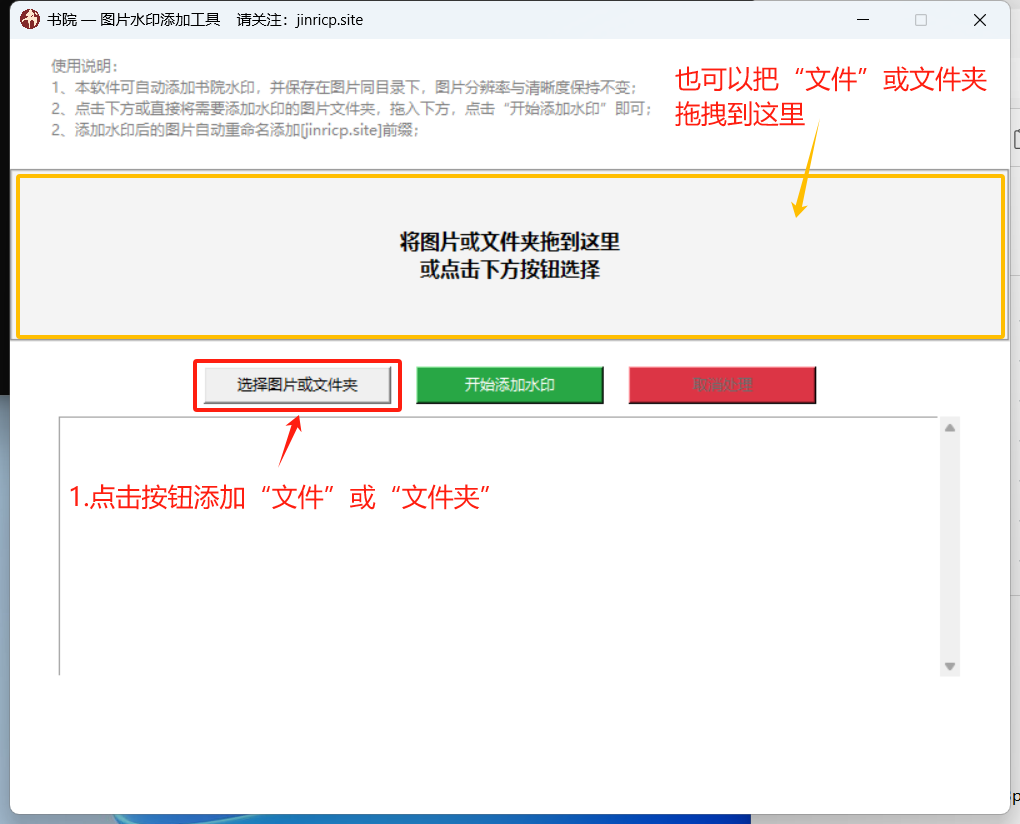Screen dimensions: 1020x824
Task: Click the scrollbar down arrow
Action: tap(949, 665)
